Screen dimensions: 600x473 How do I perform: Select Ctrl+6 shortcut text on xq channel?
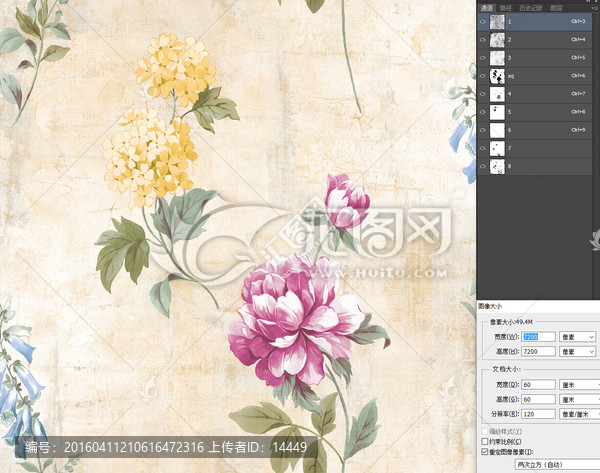pyautogui.click(x=578, y=76)
